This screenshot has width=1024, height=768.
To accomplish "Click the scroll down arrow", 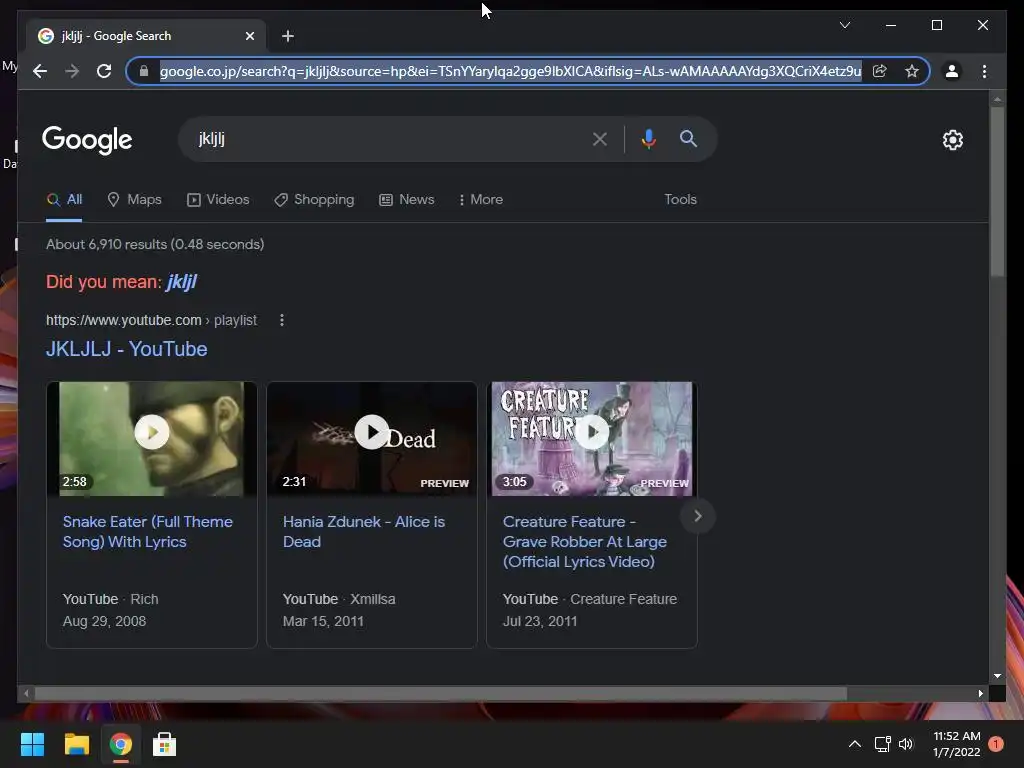I will point(997,676).
